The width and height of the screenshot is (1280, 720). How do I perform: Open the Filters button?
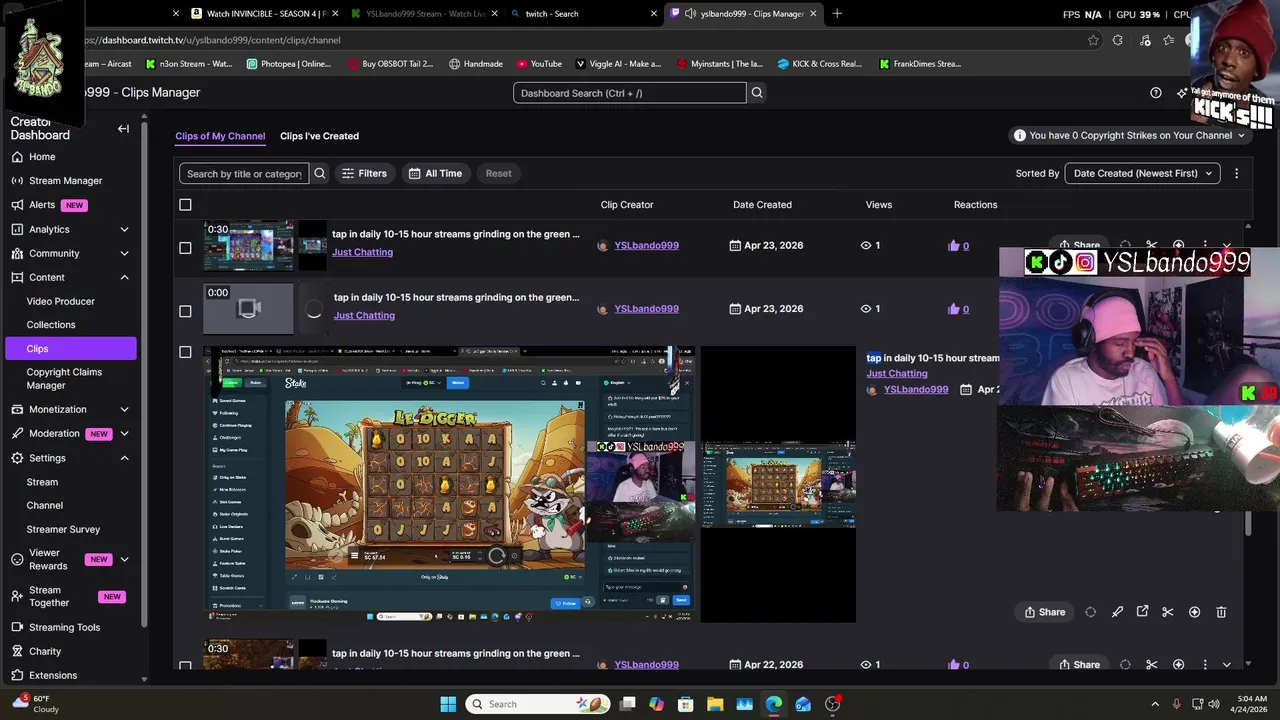click(x=364, y=173)
